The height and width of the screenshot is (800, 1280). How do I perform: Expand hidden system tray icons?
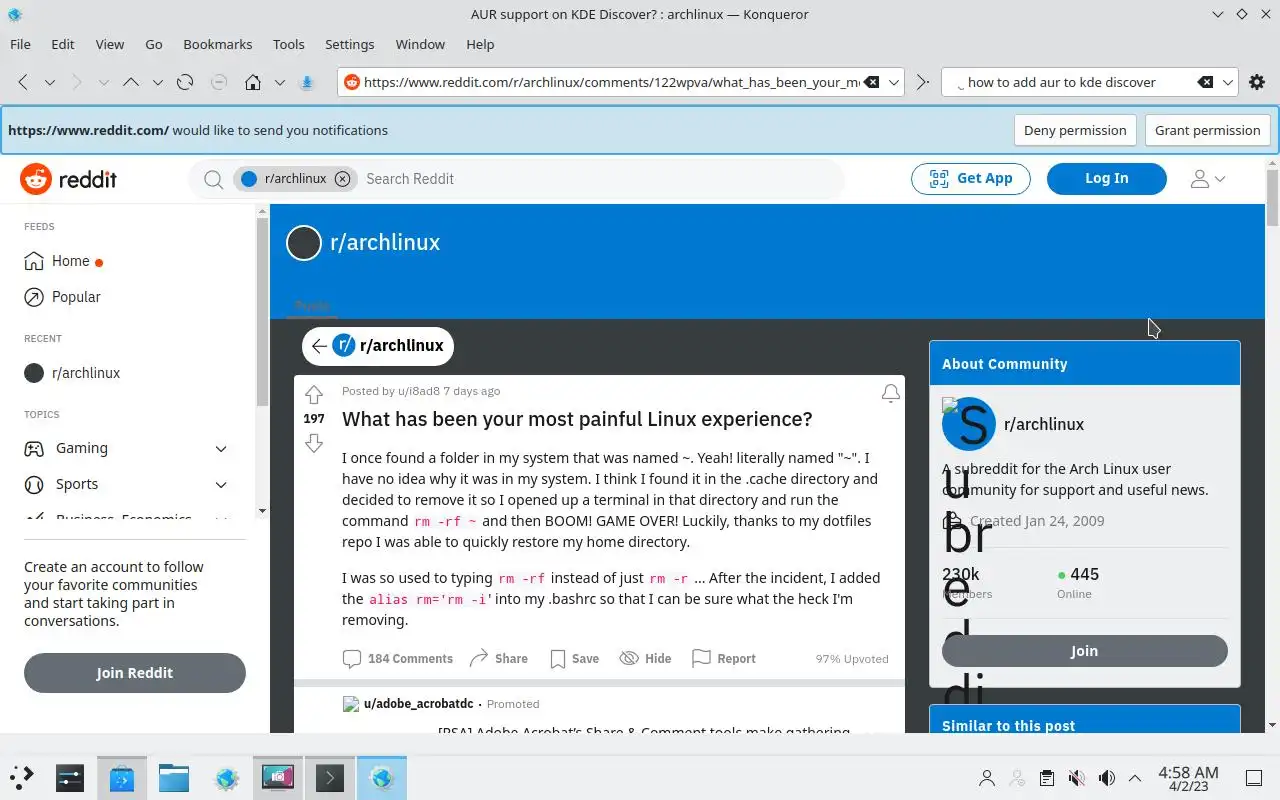(x=1135, y=778)
